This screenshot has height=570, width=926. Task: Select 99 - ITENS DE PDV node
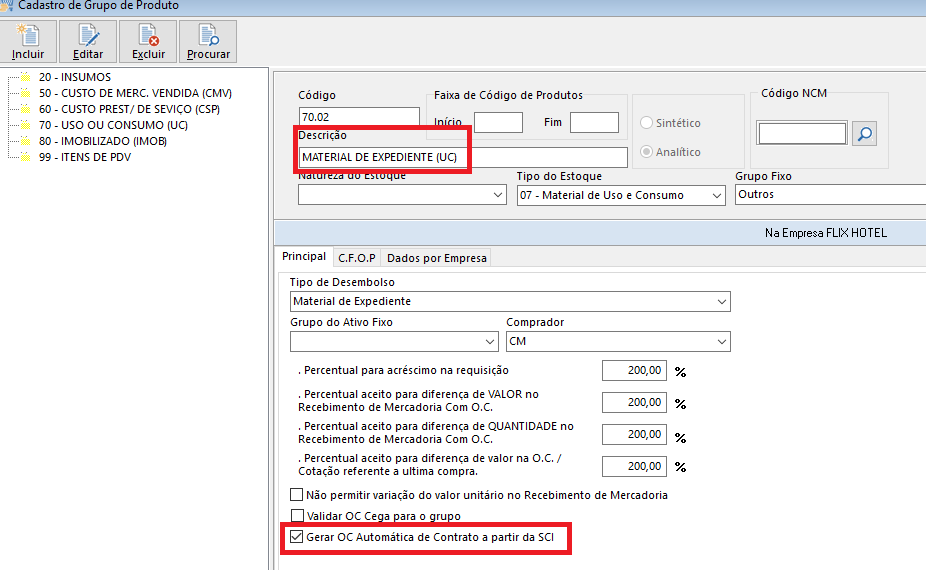(x=85, y=157)
